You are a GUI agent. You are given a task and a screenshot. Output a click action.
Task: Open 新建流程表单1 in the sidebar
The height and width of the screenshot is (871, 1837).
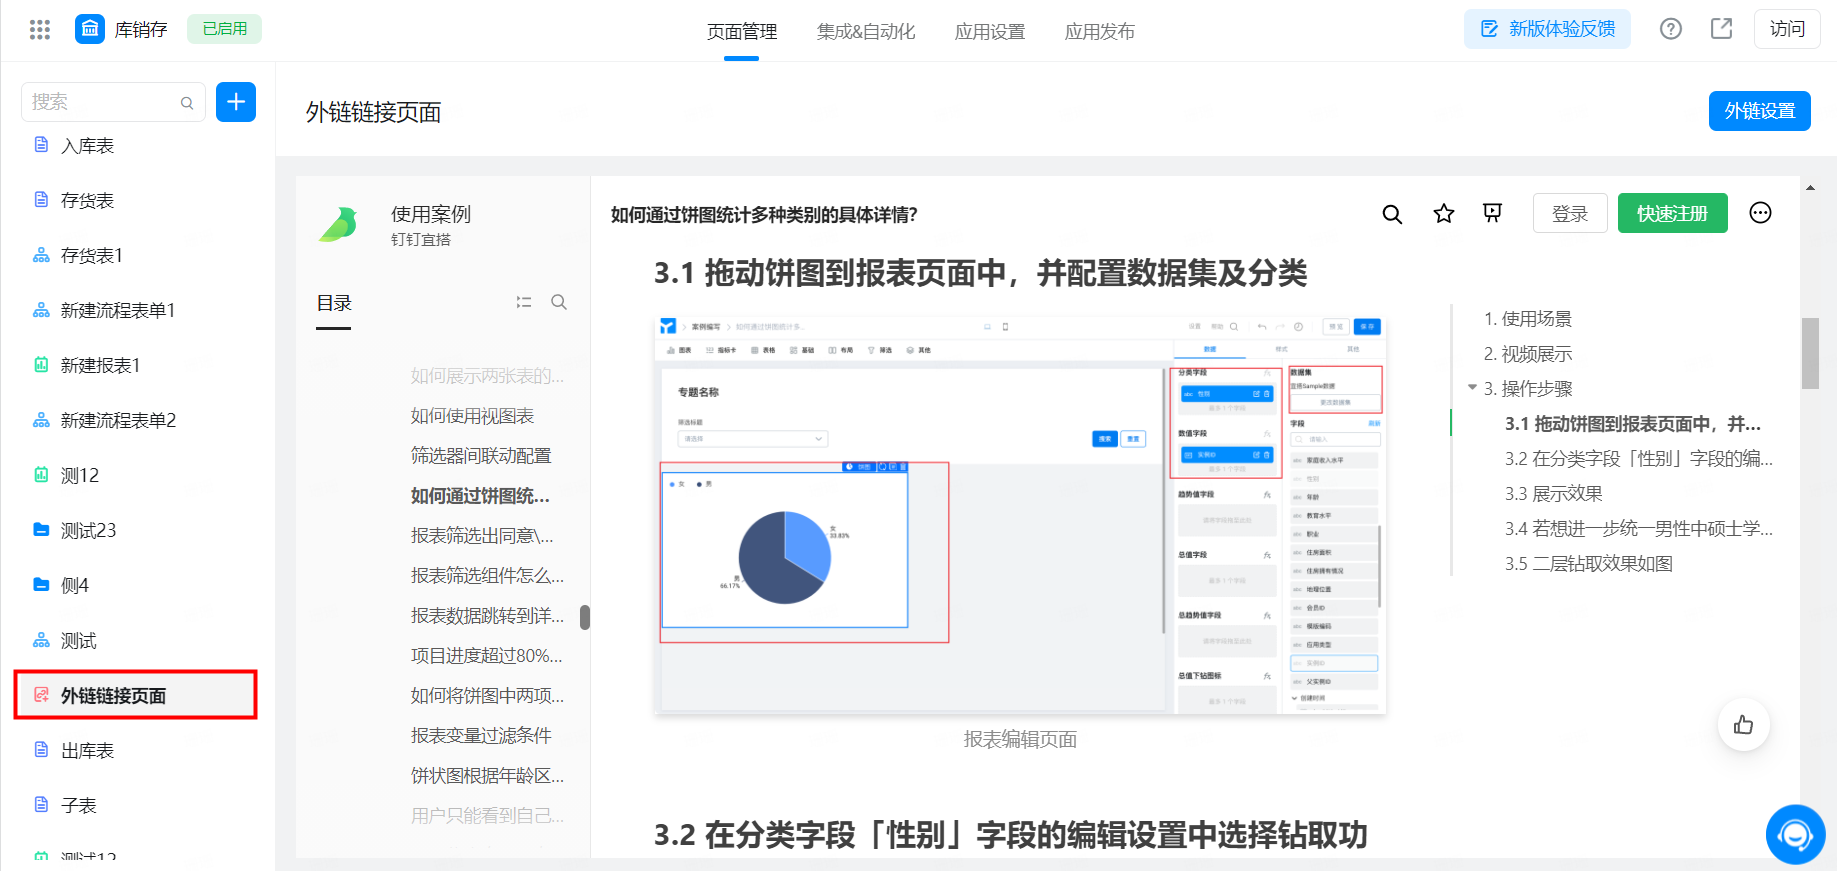[x=118, y=311]
